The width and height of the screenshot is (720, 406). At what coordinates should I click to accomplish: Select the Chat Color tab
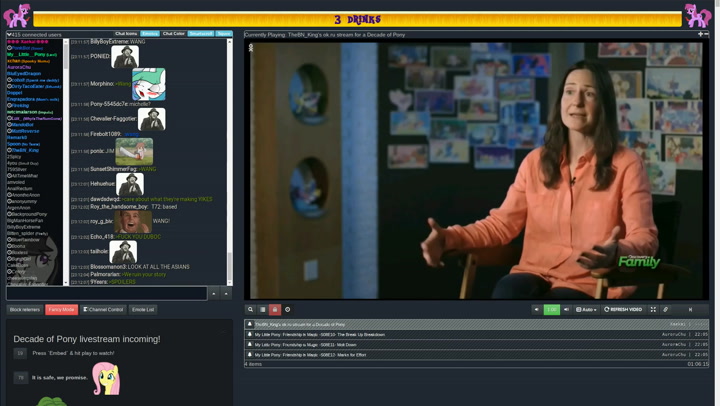click(174, 34)
